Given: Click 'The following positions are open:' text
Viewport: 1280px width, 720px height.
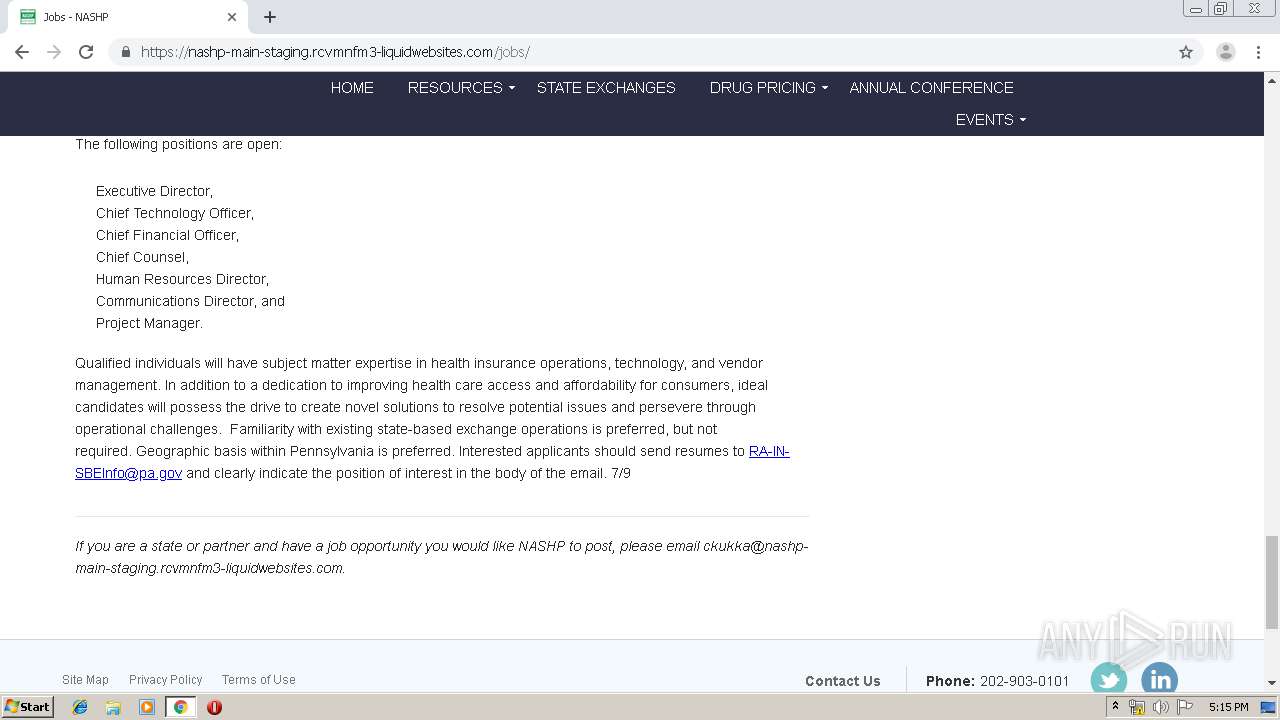Looking at the screenshot, I should click(178, 144).
